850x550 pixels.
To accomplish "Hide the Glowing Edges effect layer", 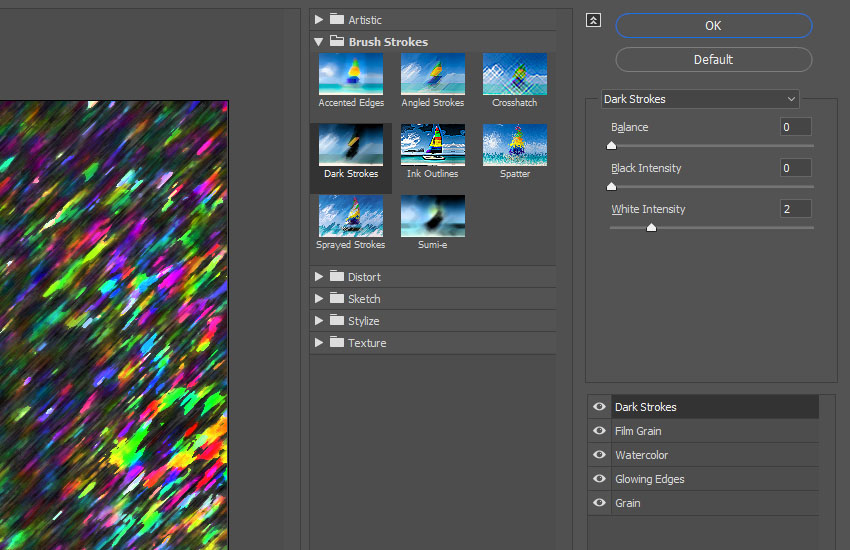I will point(600,479).
